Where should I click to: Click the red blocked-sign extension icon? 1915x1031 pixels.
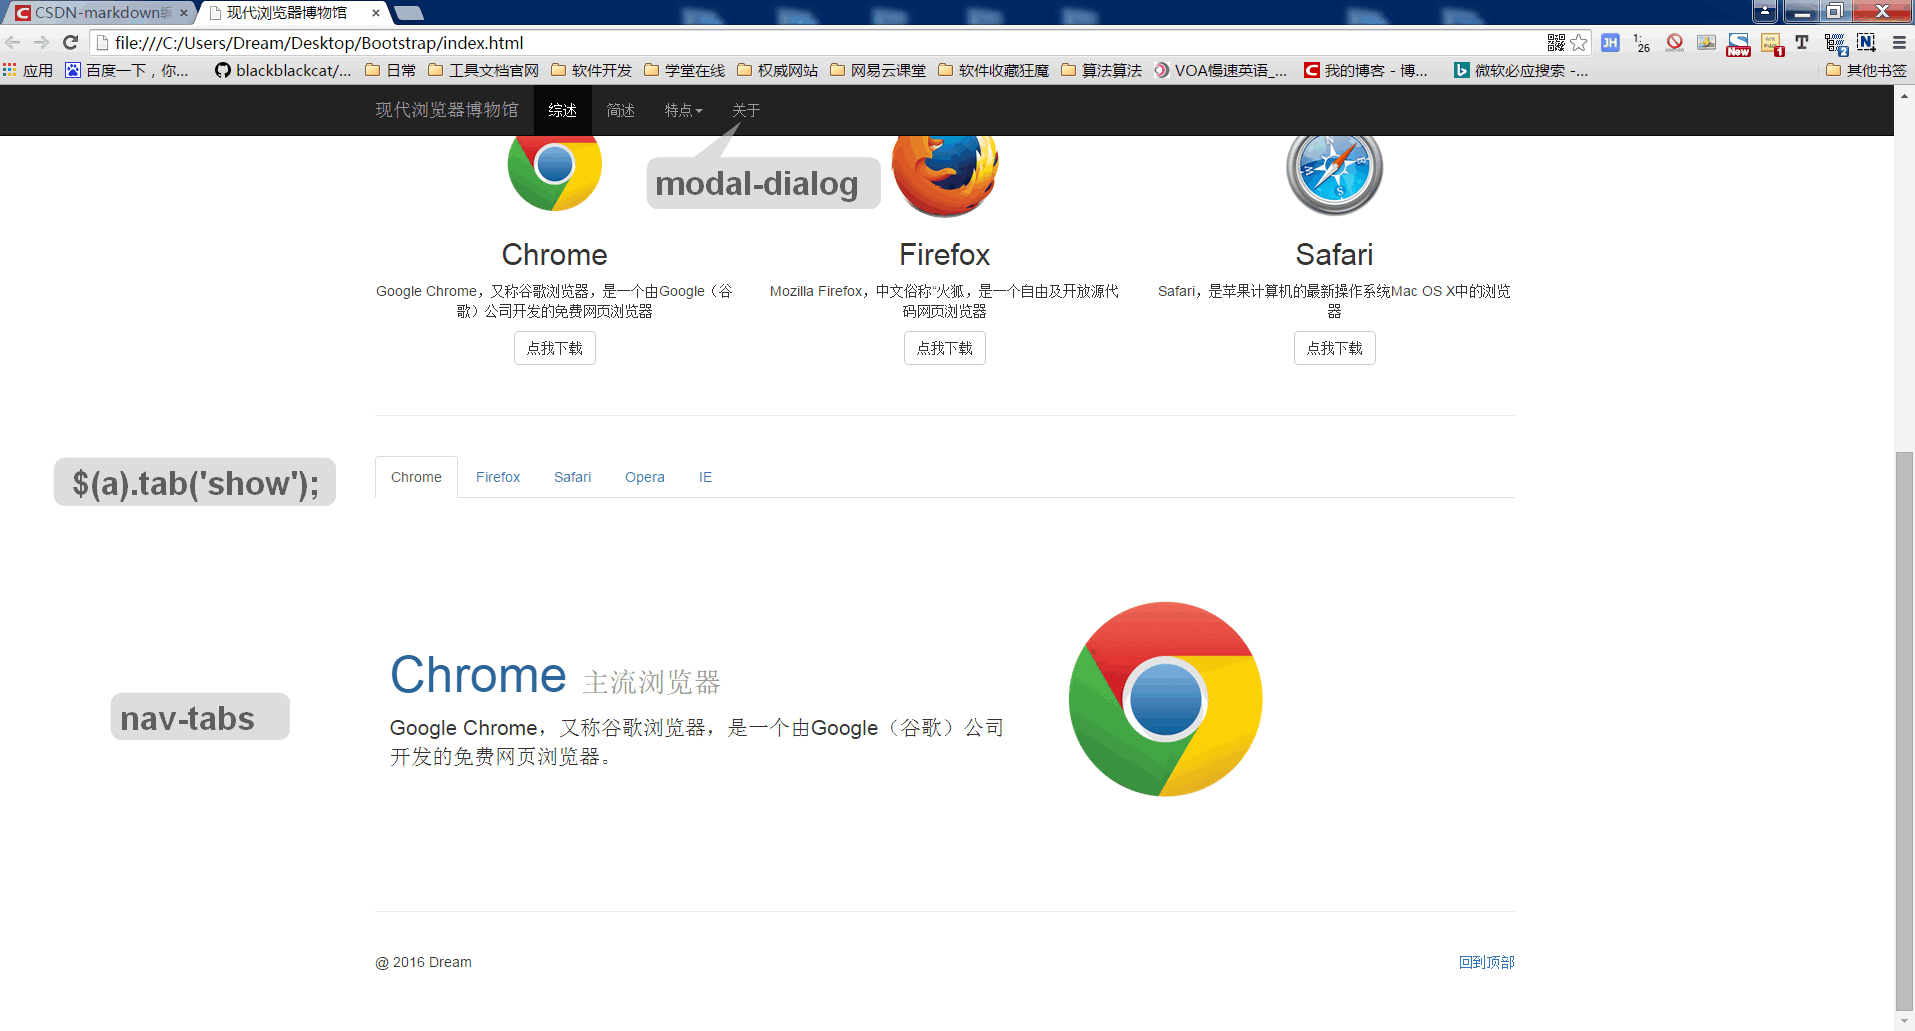[x=1674, y=43]
